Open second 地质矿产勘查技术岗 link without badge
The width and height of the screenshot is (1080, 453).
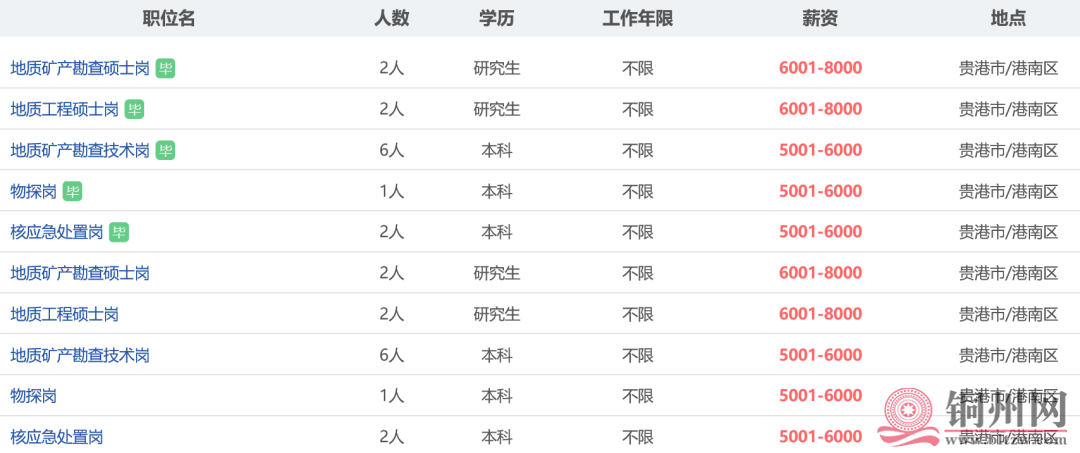click(x=80, y=355)
